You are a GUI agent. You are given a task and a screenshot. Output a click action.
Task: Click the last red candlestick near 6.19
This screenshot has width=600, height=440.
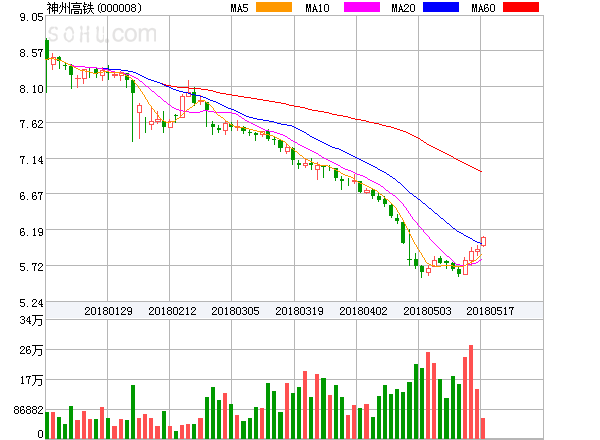click(483, 241)
